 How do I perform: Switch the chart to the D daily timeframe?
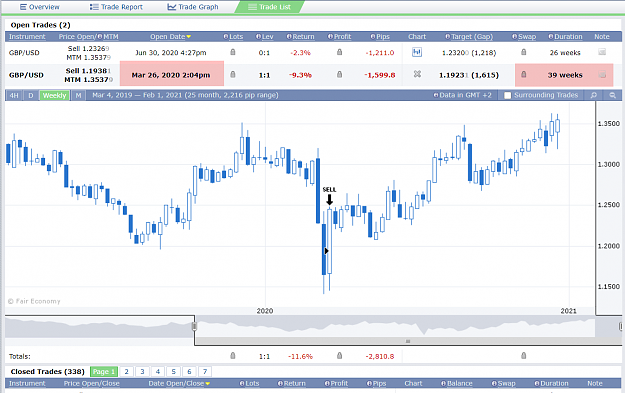pyautogui.click(x=31, y=96)
